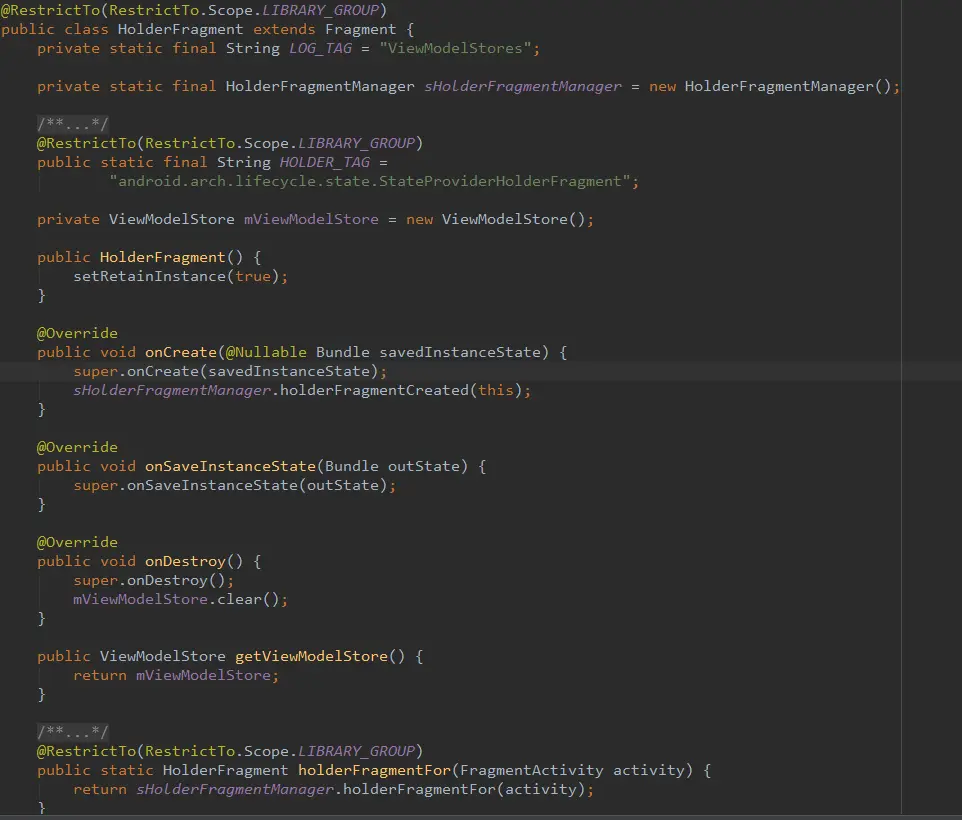Click super.onDestroy() call
The height and width of the screenshot is (820, 962).
(149, 581)
